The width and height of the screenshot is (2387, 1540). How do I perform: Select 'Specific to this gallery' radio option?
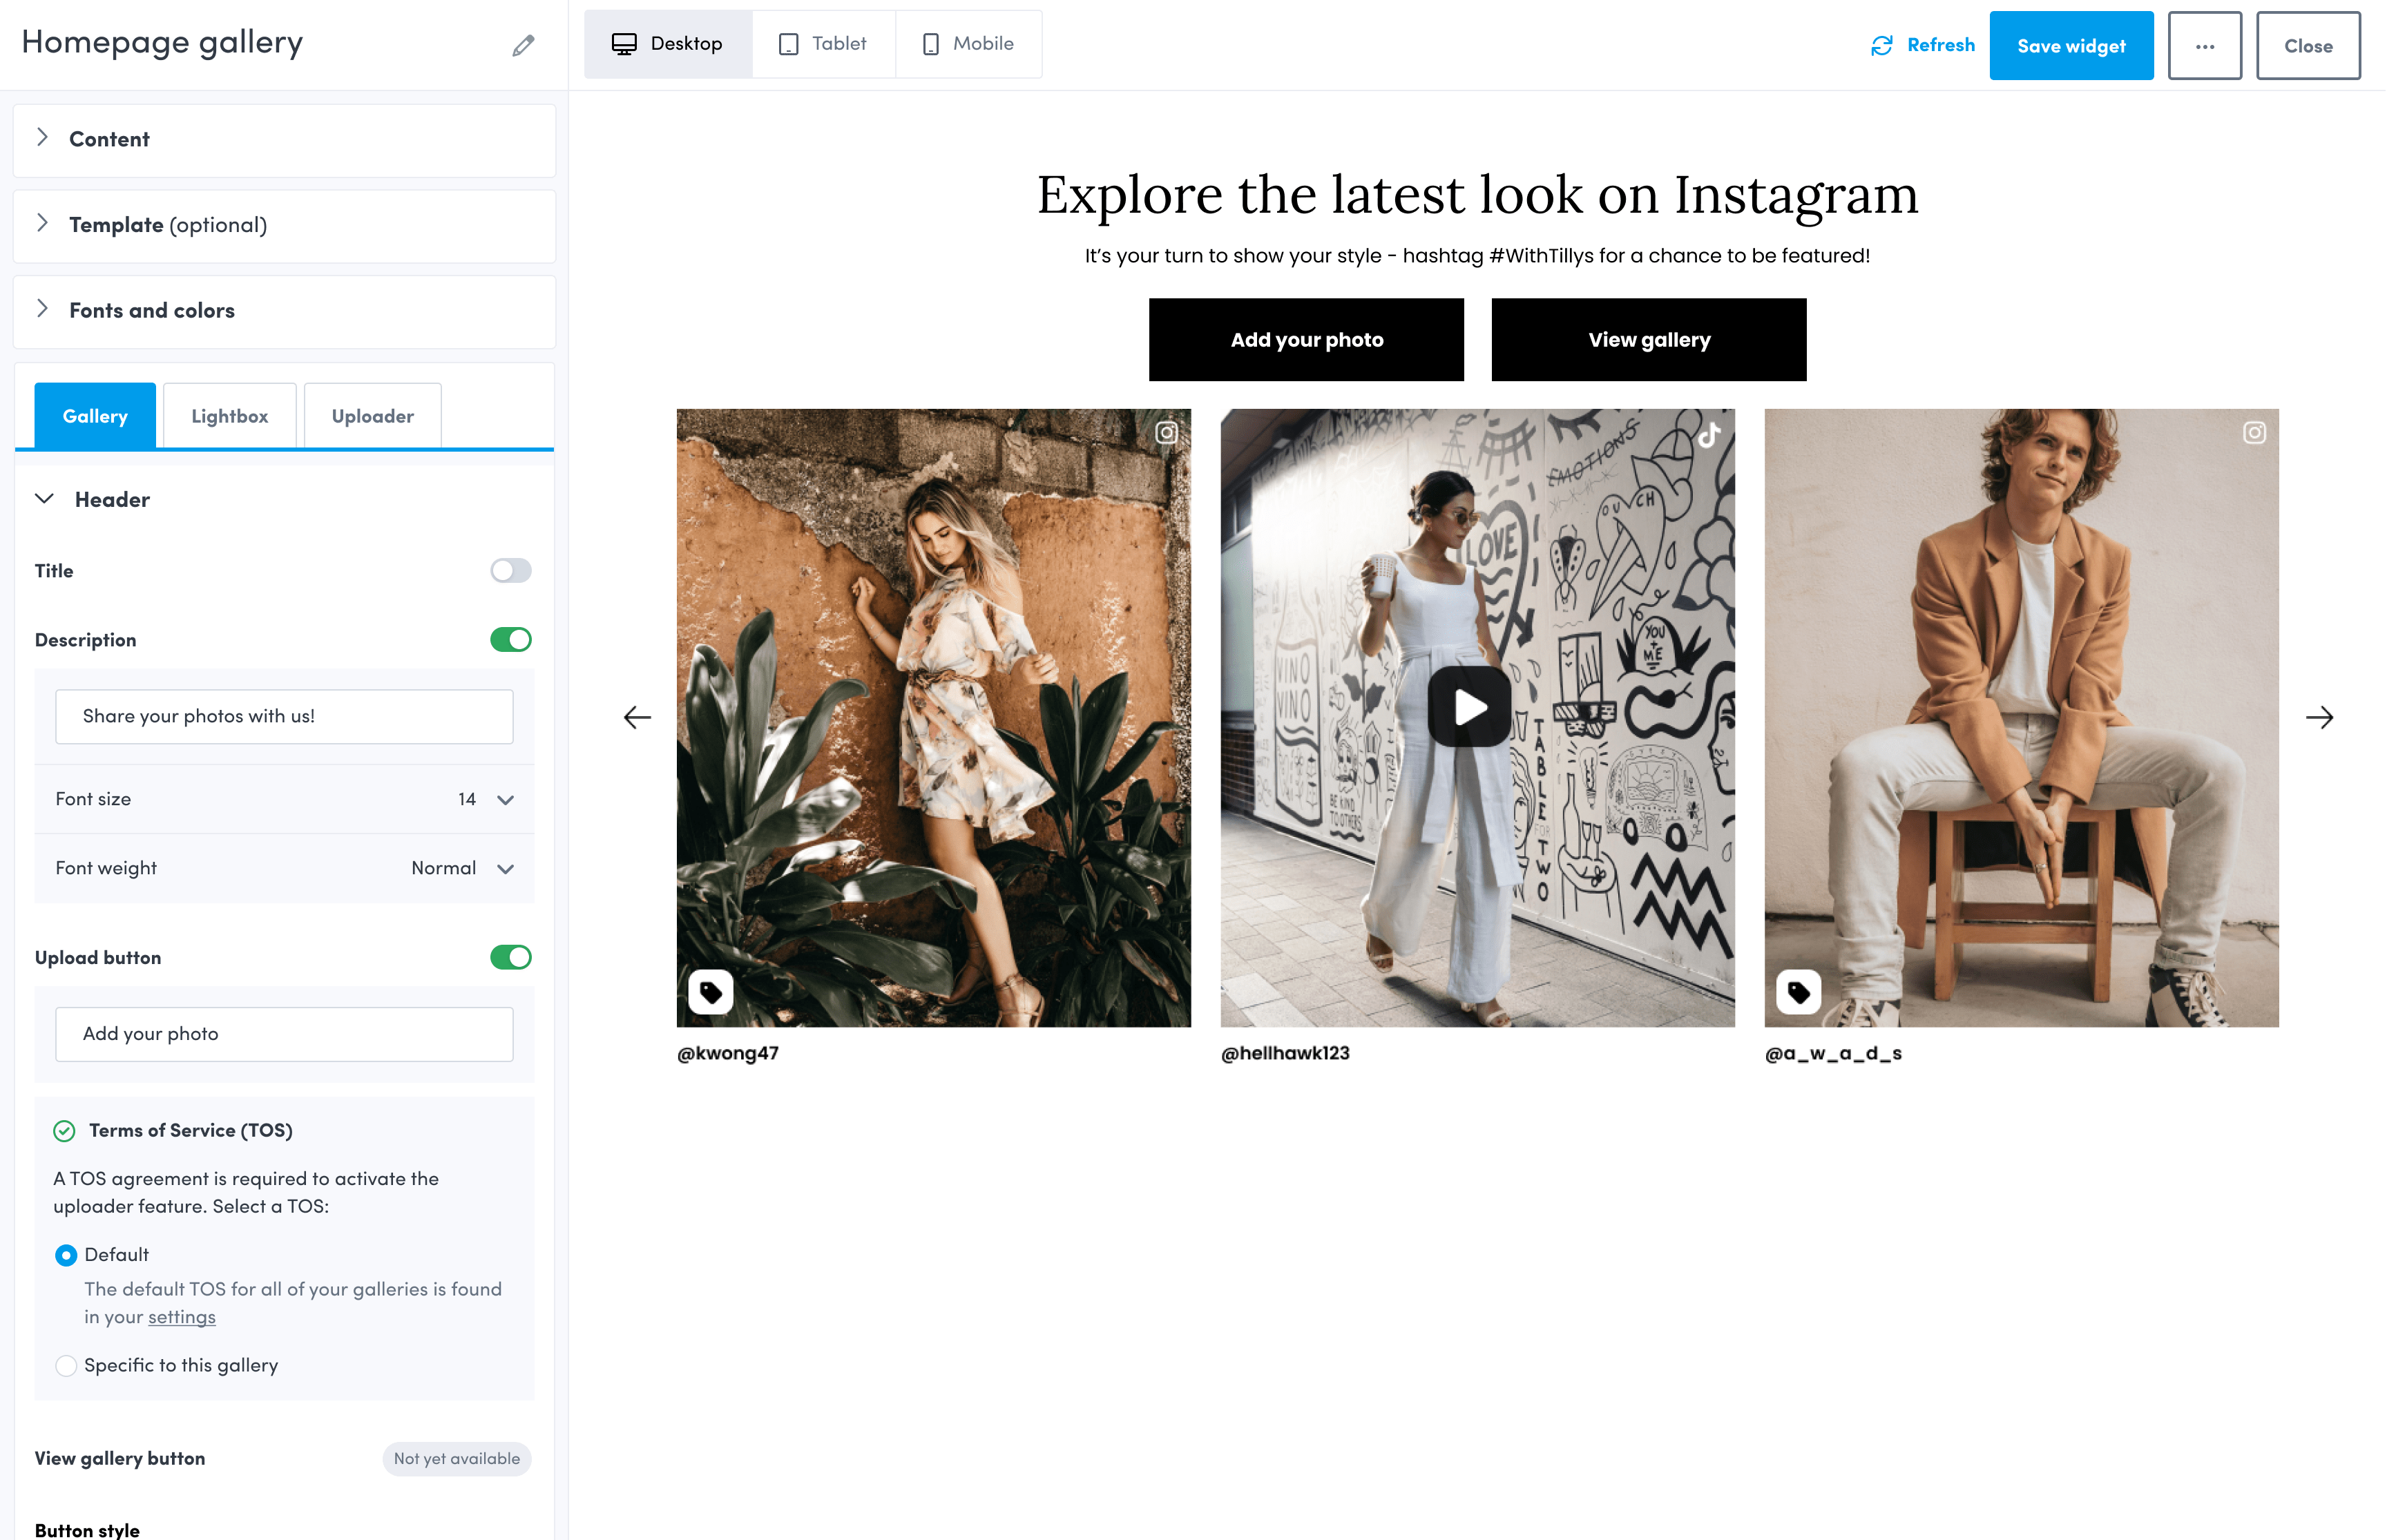point(66,1365)
